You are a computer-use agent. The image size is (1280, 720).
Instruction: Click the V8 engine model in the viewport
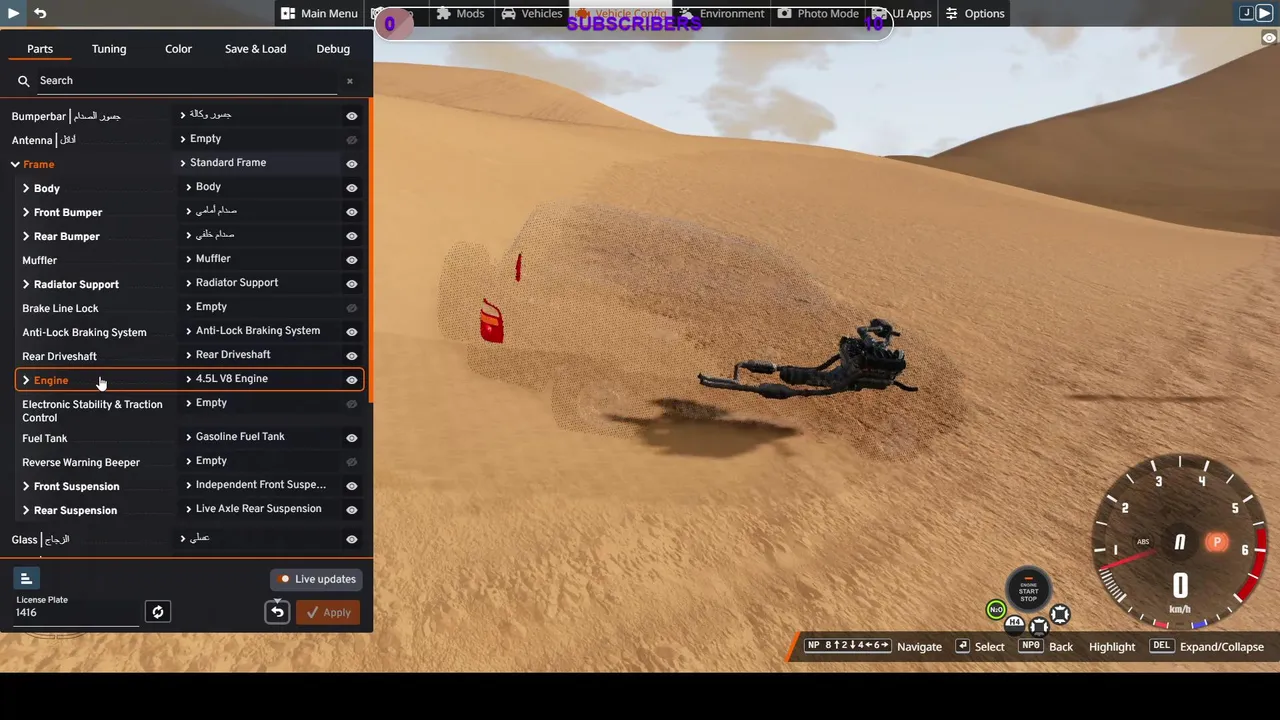[870, 357]
